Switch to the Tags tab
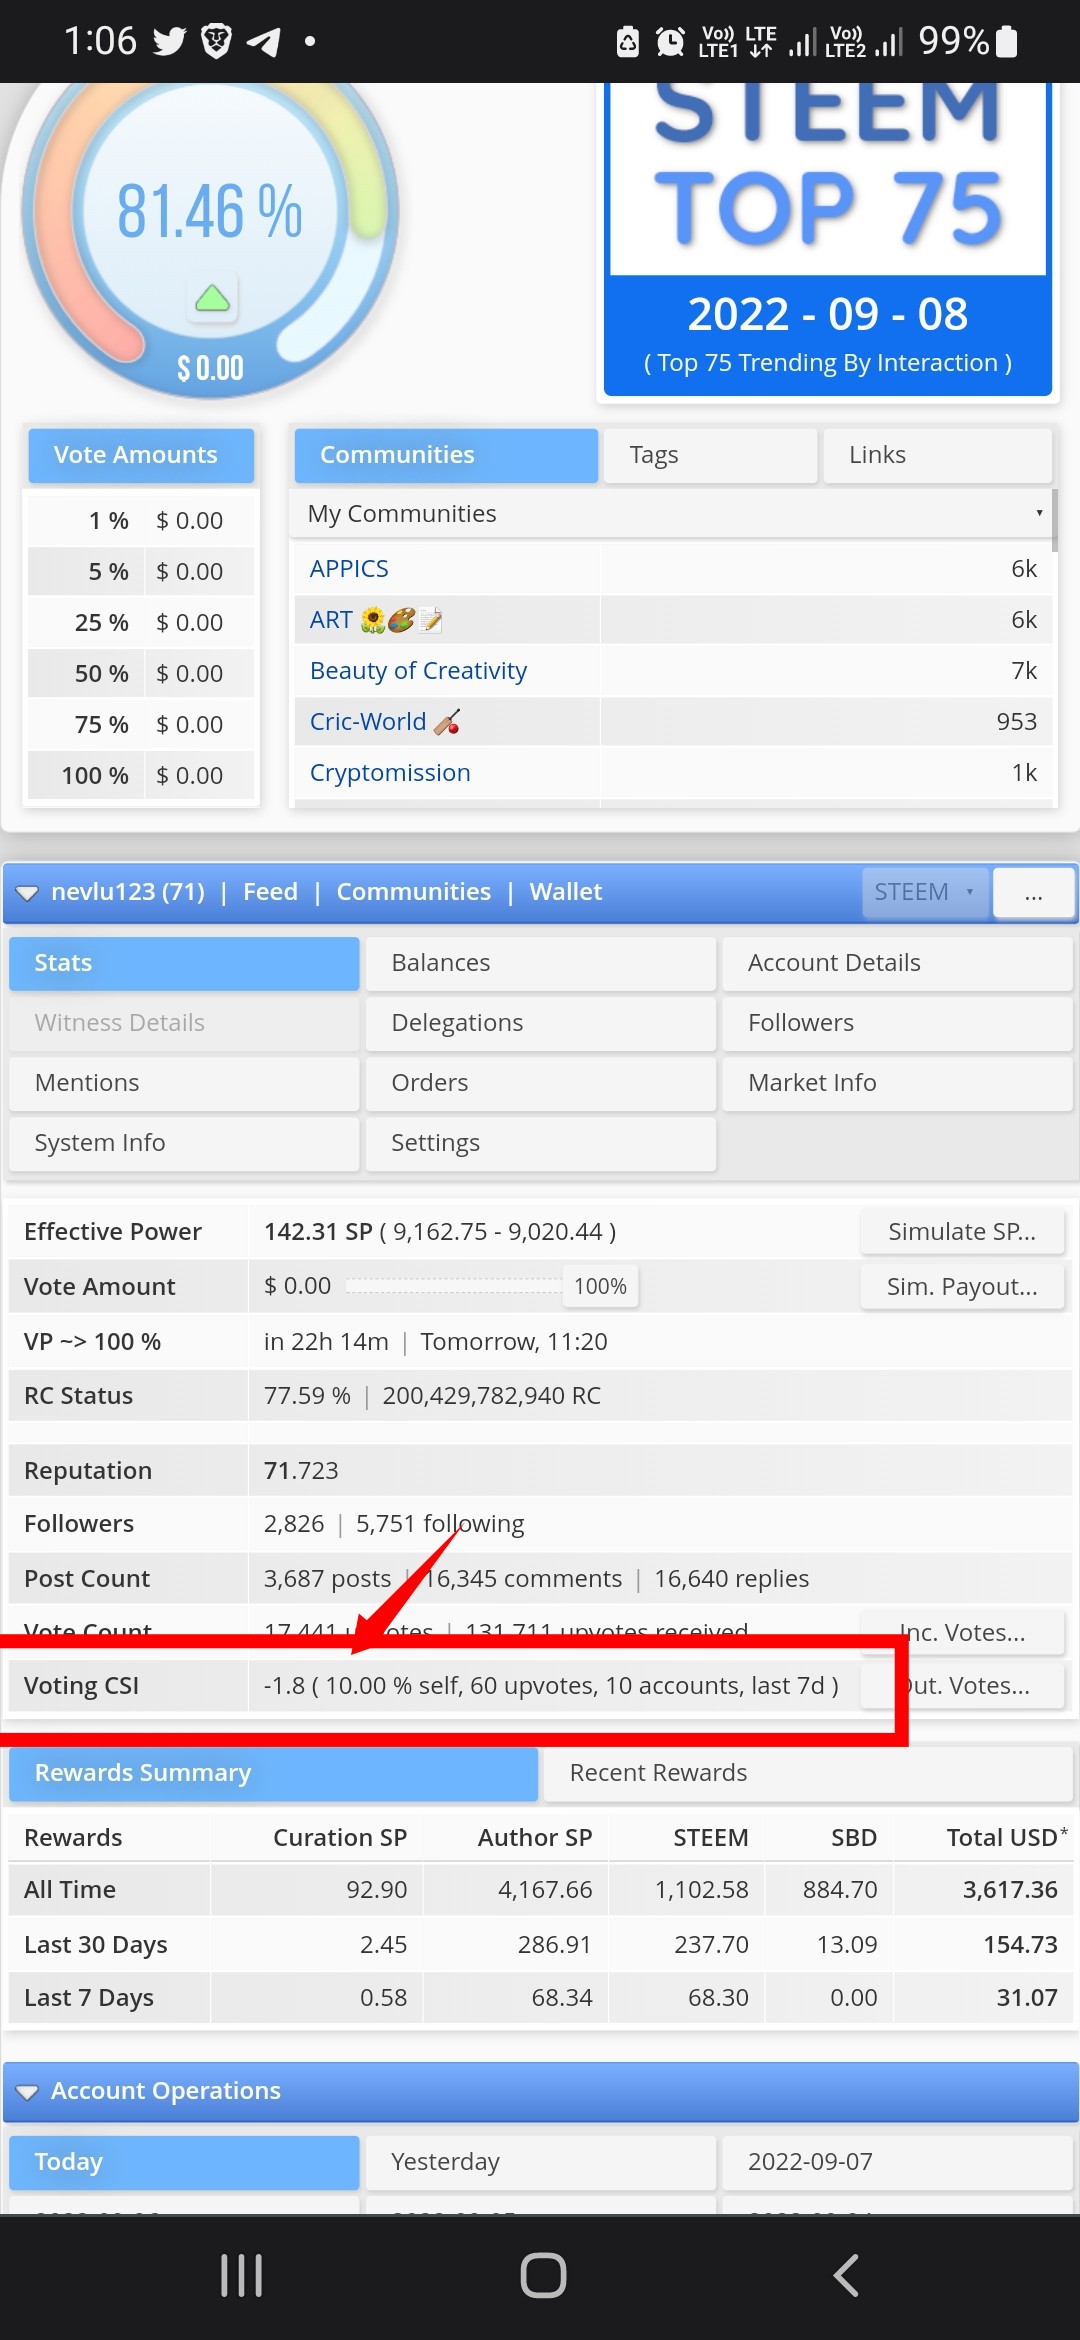The image size is (1080, 2340). click(711, 455)
